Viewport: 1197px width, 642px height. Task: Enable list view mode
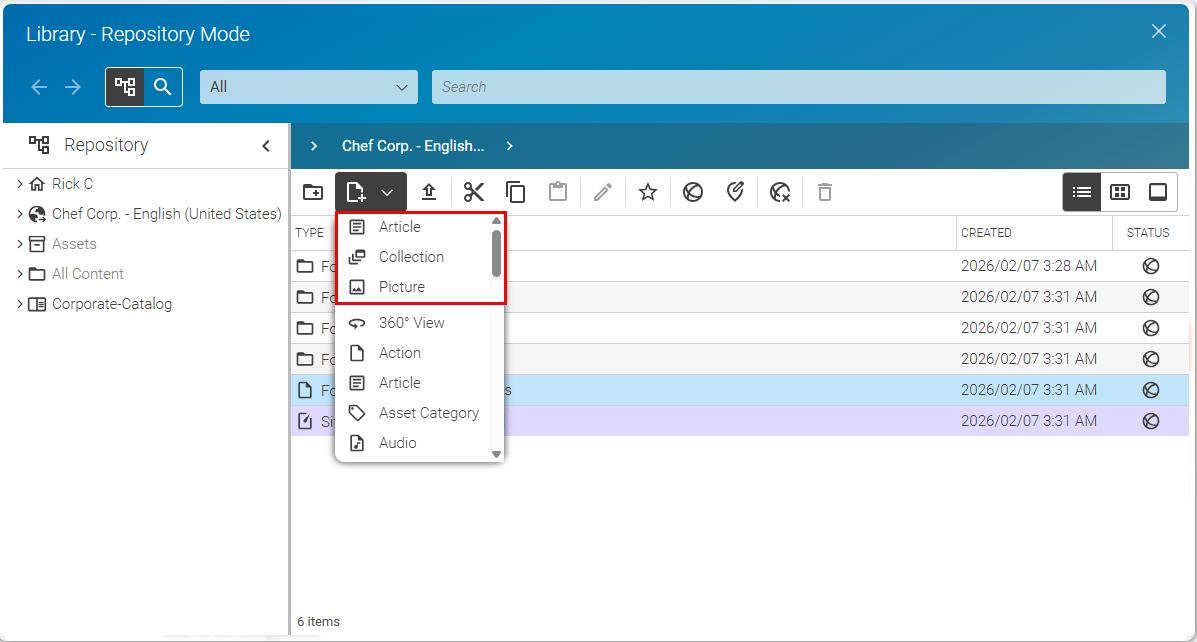tap(1081, 191)
